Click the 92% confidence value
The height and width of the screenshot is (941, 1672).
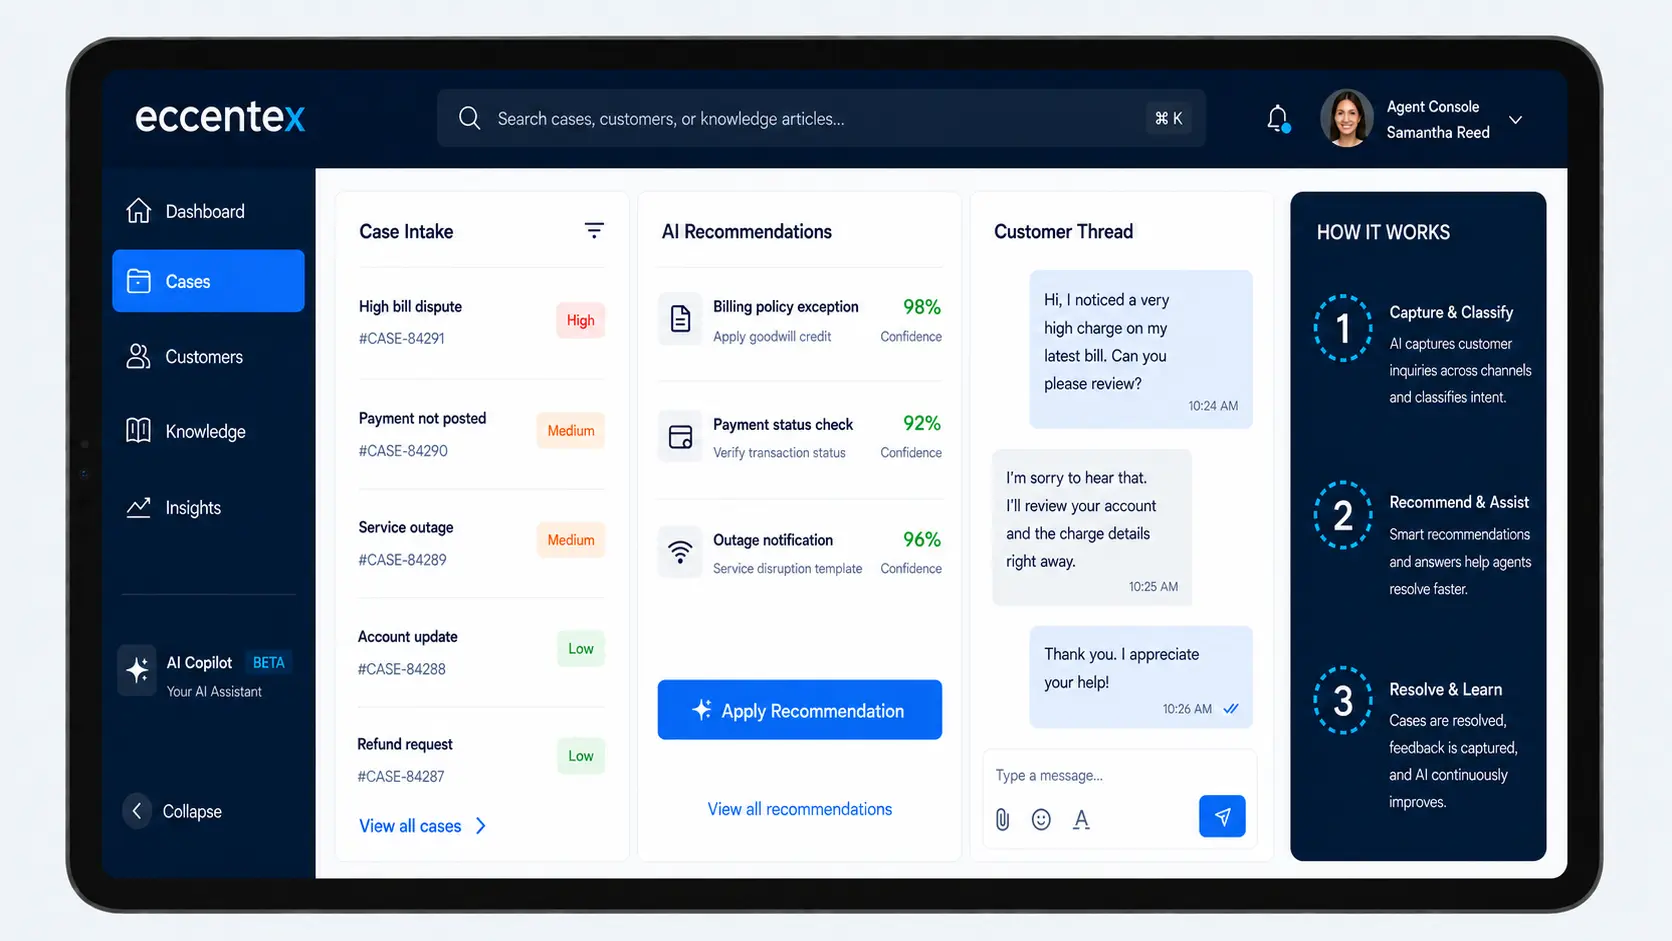coord(921,423)
